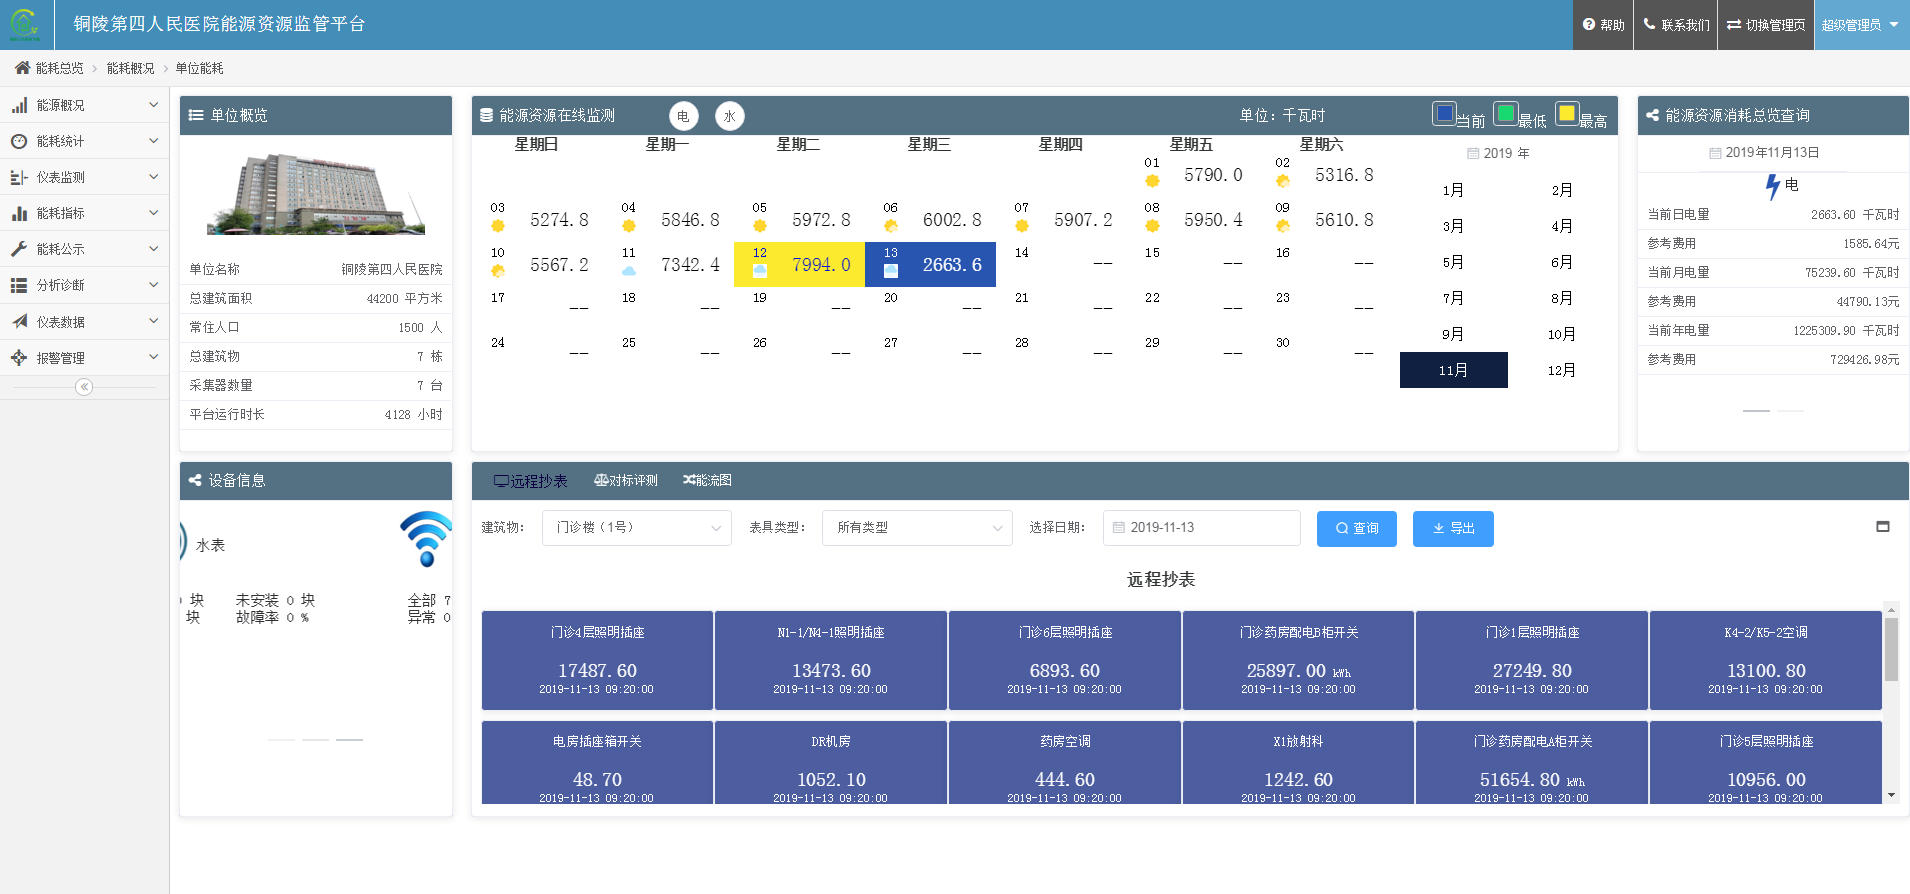Click the maximize icon in meter panel
1910x894 pixels.
coord(1883,527)
